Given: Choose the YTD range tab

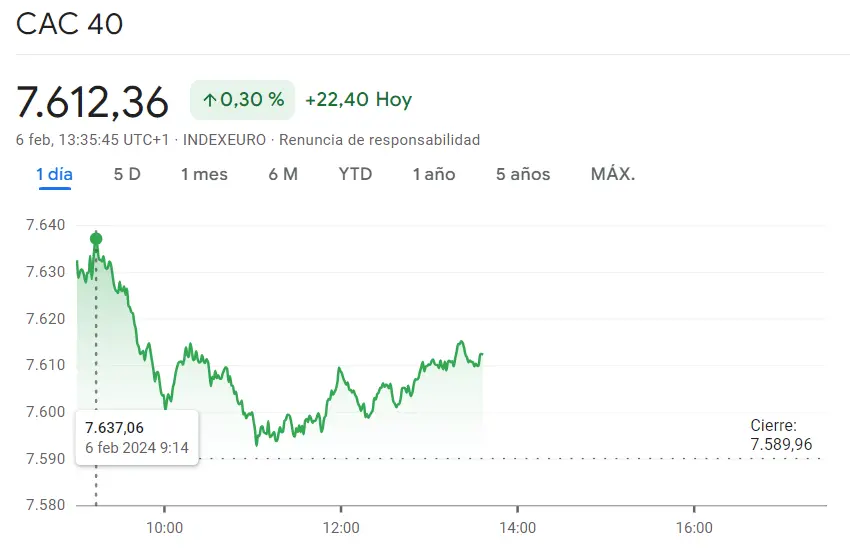Looking at the screenshot, I should coord(355,174).
